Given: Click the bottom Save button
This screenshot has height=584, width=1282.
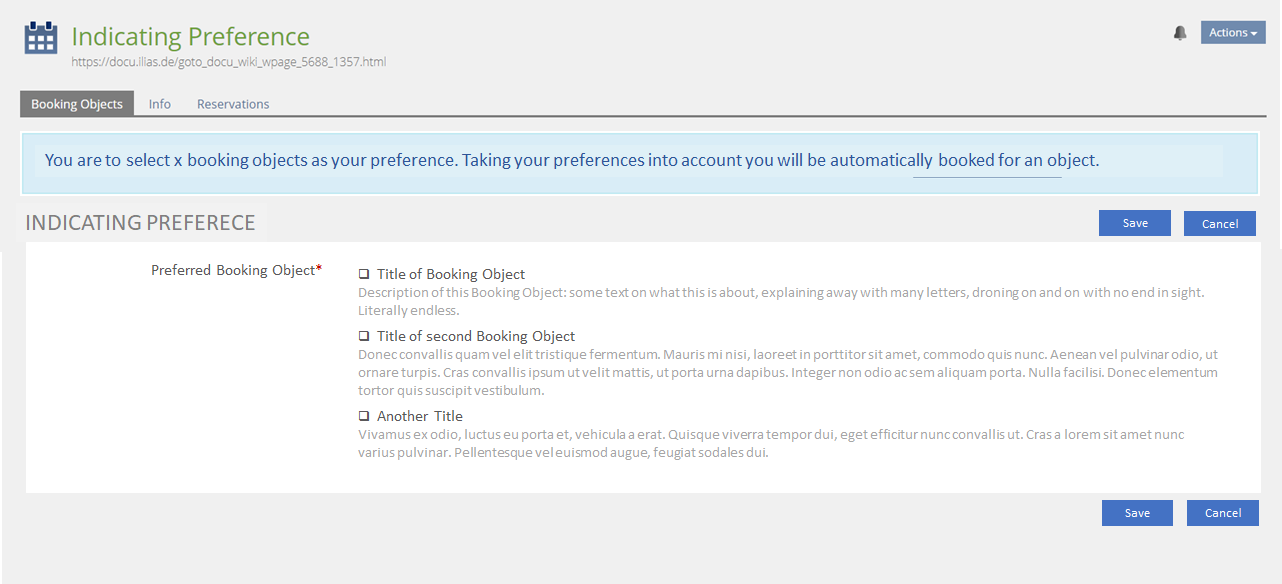Looking at the screenshot, I should tap(1137, 513).
